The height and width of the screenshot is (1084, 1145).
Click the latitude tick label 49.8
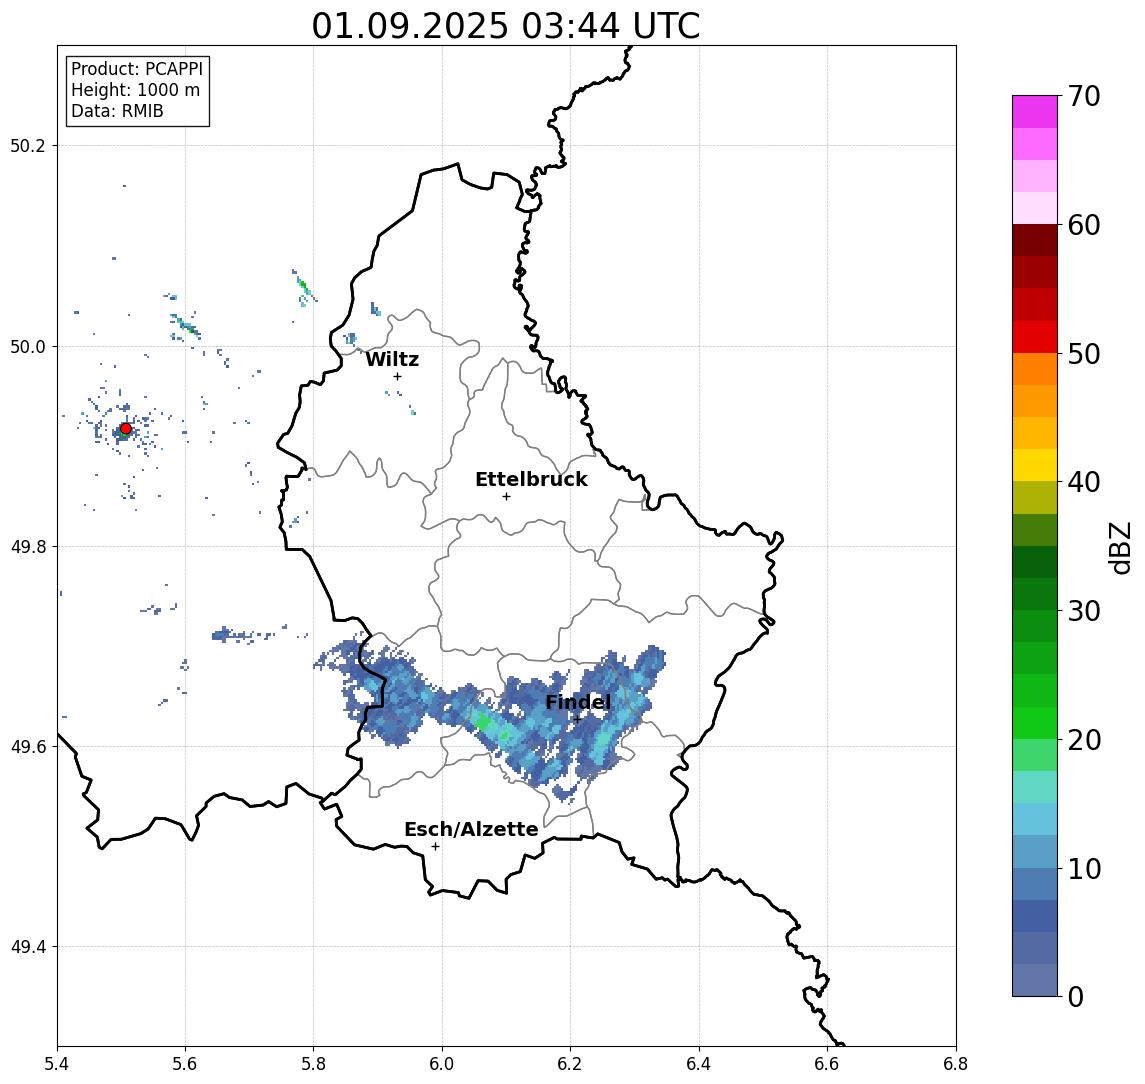(28, 546)
